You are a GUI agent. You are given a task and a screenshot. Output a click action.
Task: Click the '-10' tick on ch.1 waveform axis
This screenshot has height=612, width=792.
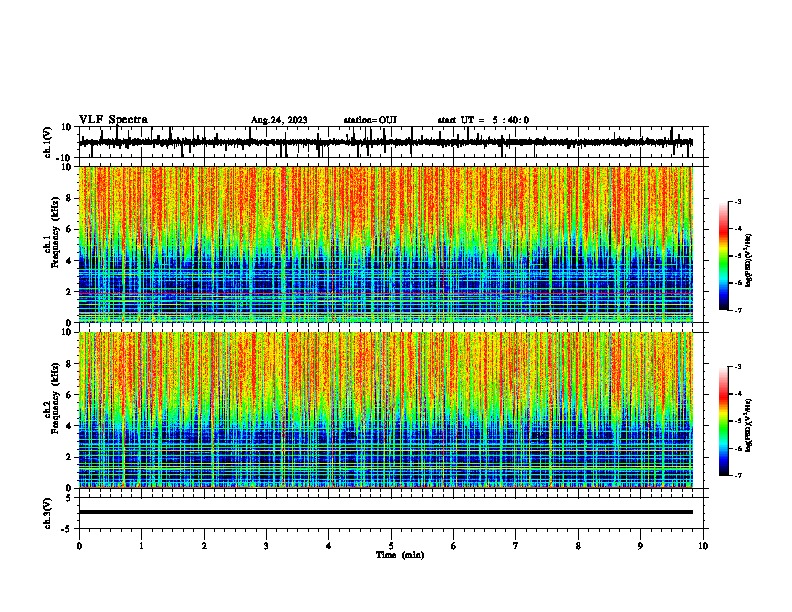point(65,159)
